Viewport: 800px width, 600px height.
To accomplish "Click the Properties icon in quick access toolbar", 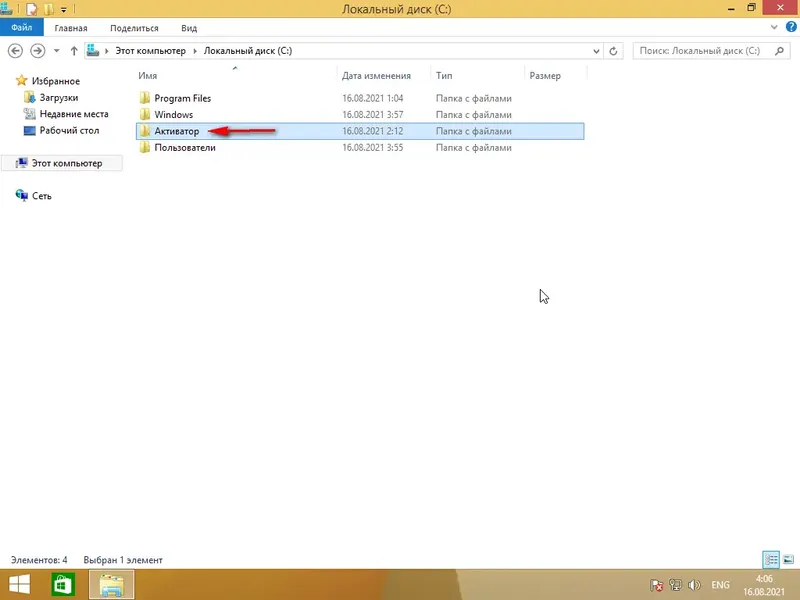I will click(x=32, y=9).
